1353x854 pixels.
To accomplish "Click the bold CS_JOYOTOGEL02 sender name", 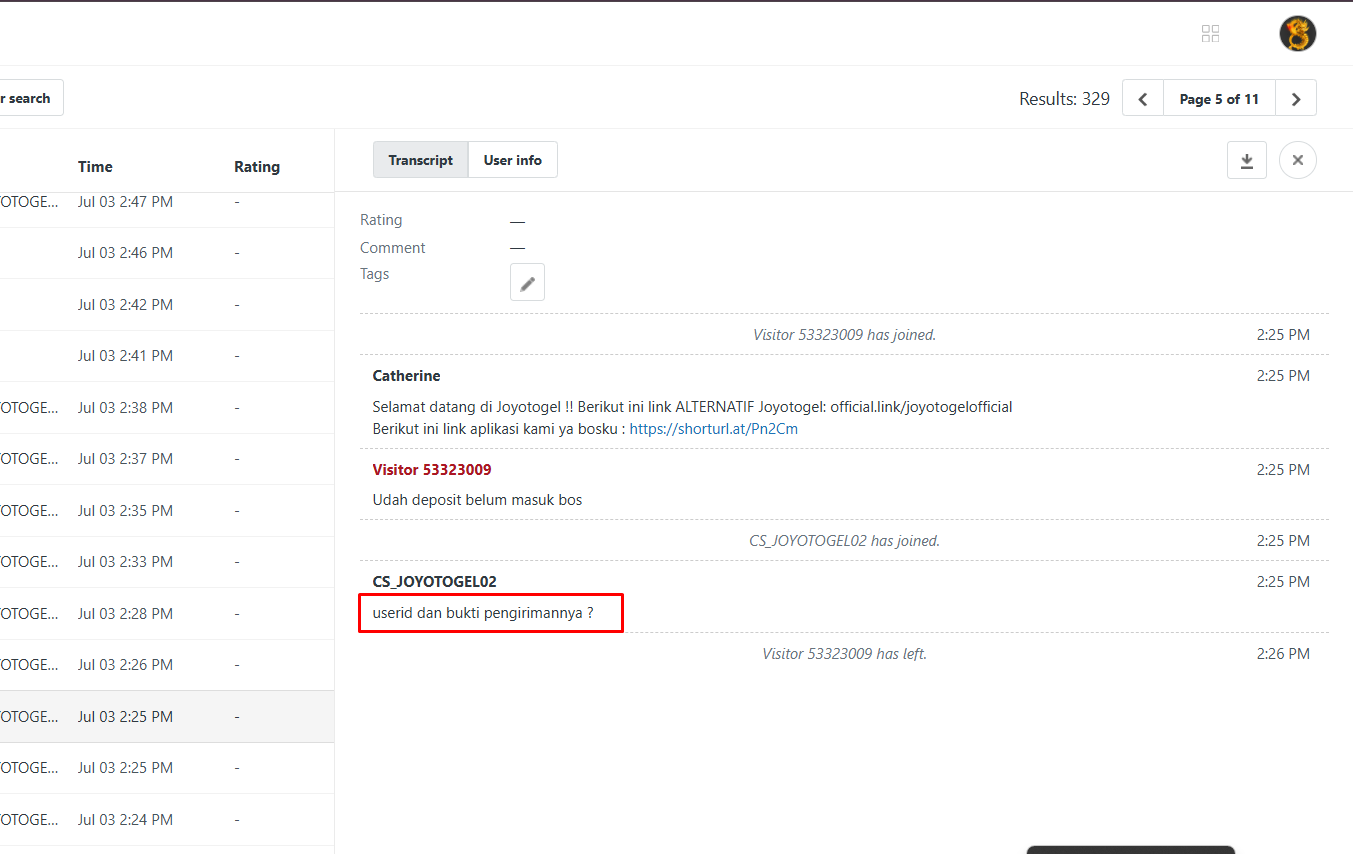I will coord(435,582).
